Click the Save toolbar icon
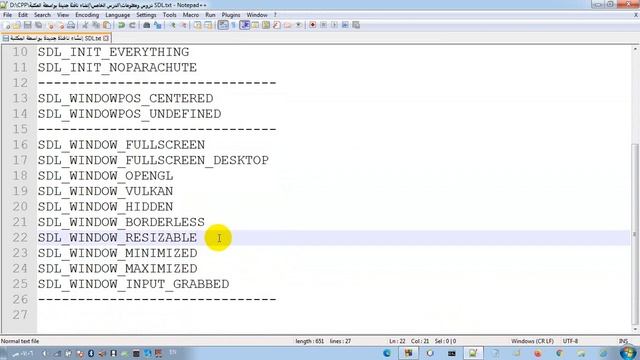This screenshot has width=640, height=360. [x=27, y=25]
